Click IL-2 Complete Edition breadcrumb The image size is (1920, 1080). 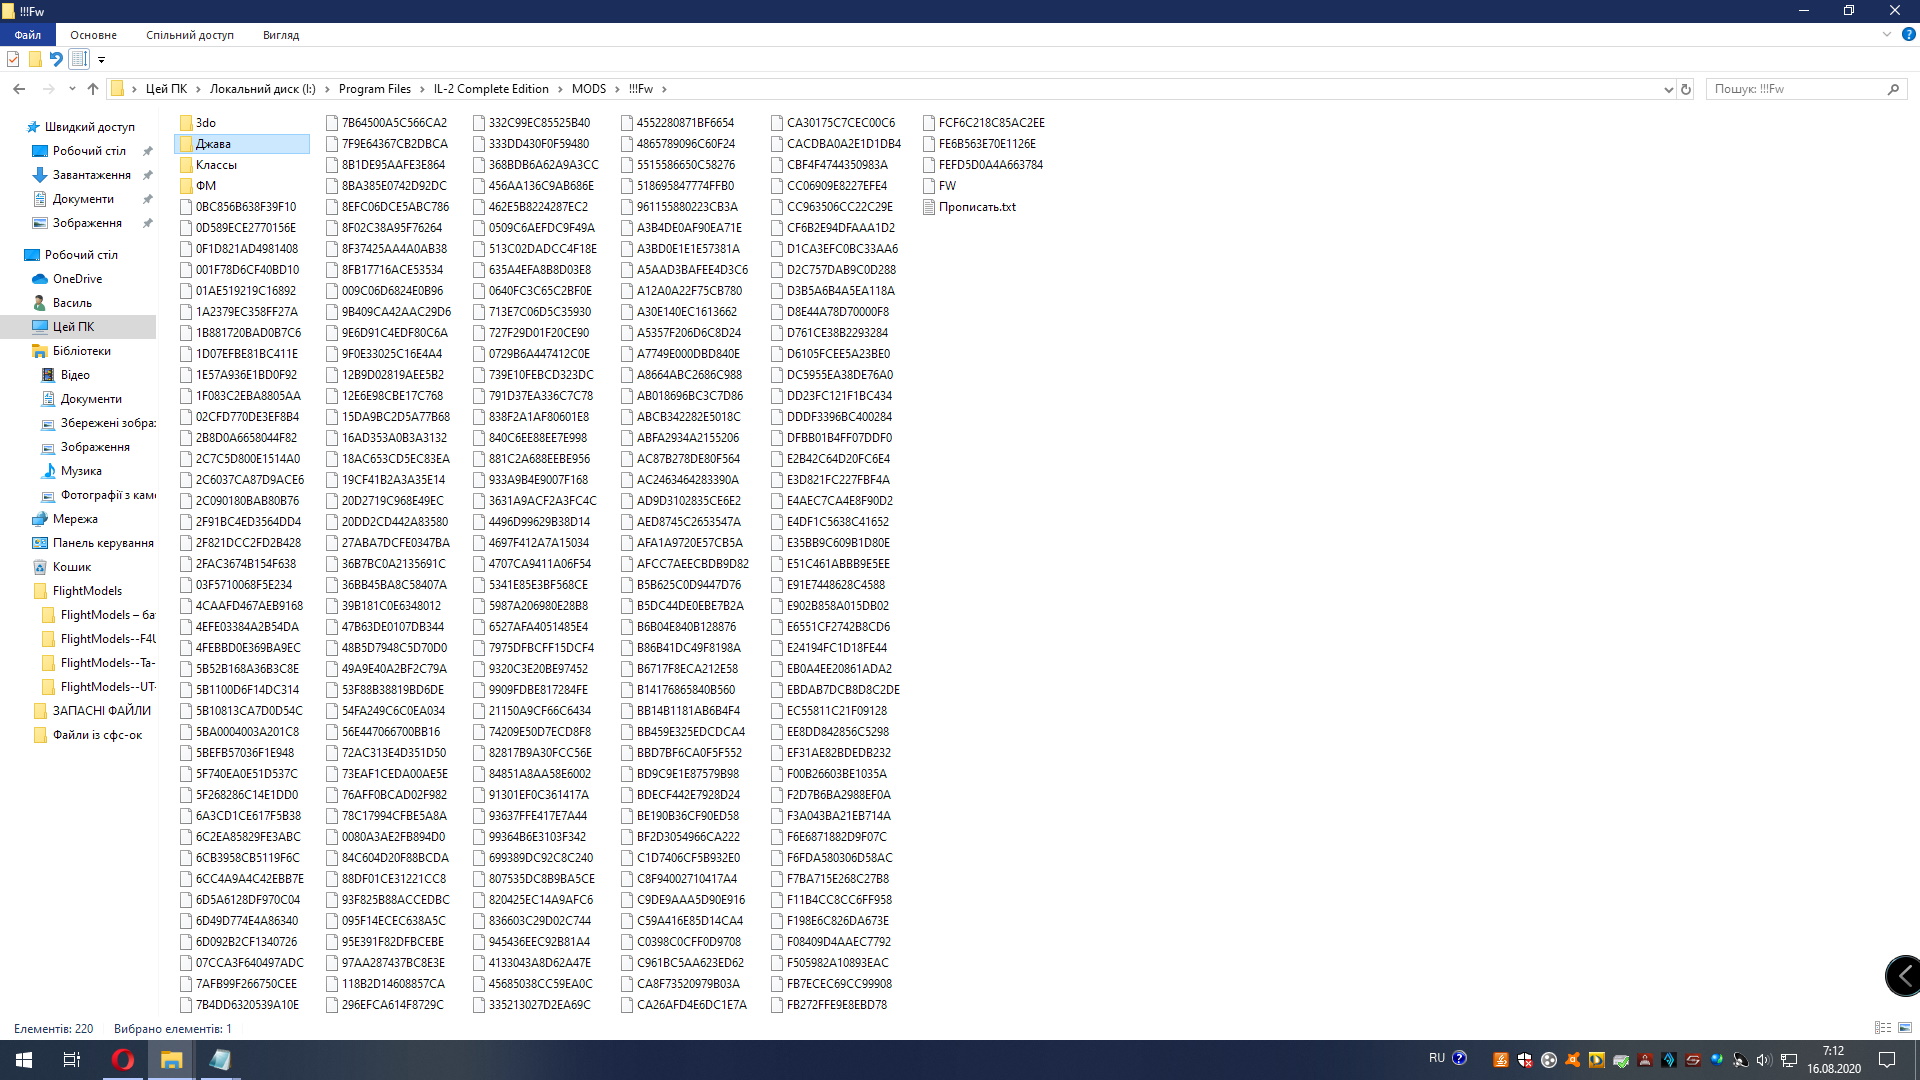(x=491, y=89)
